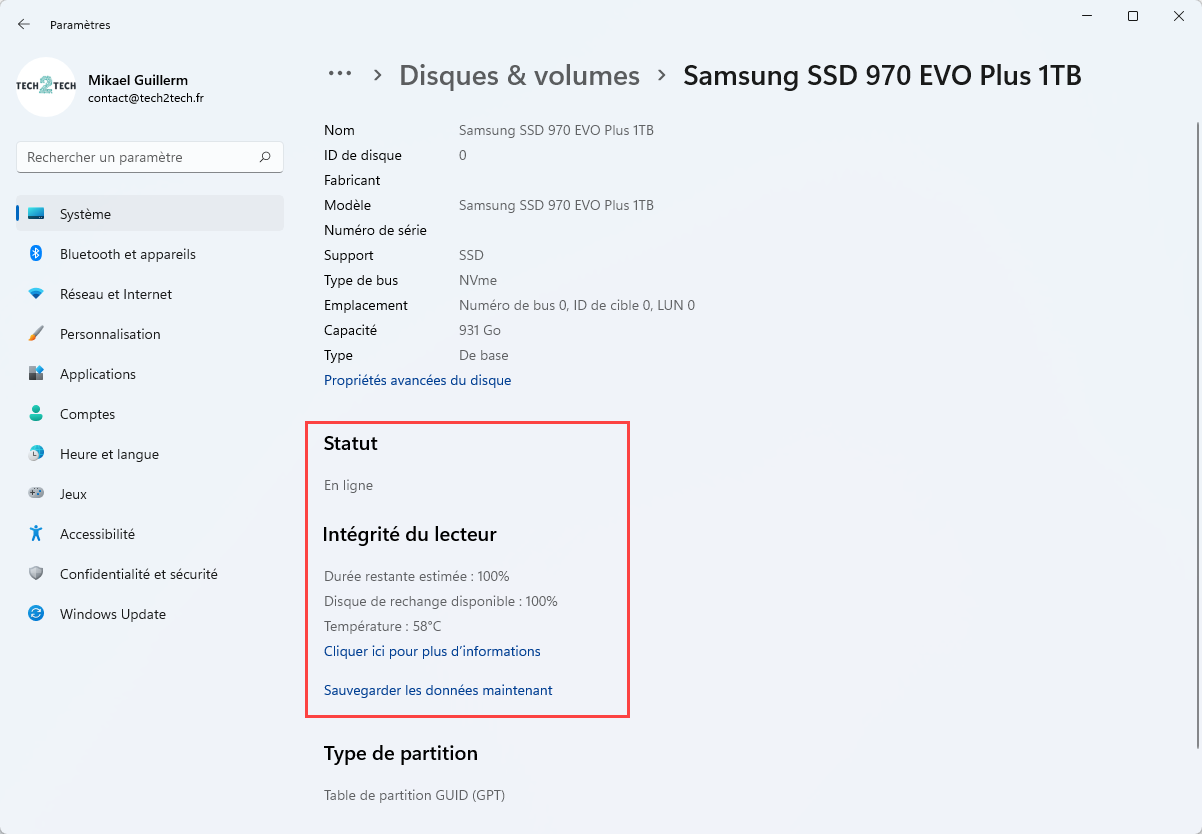Image resolution: width=1202 pixels, height=834 pixels.
Task: Click the Type value De base
Action: 484,355
